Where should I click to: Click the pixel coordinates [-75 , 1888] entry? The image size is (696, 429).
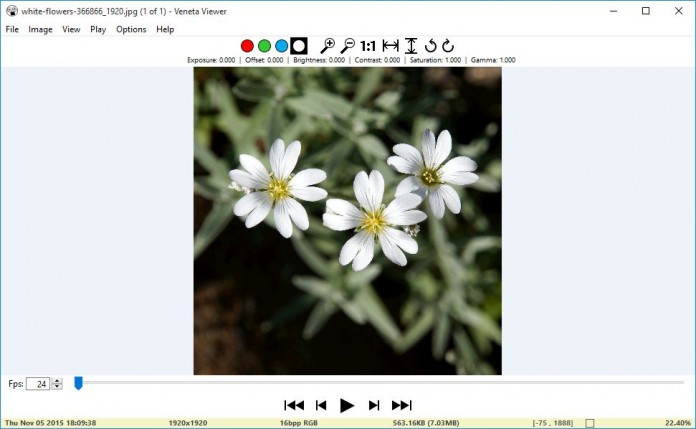point(553,423)
